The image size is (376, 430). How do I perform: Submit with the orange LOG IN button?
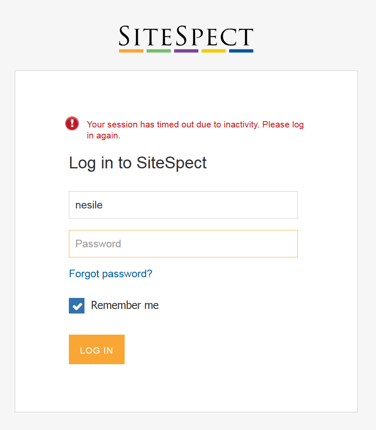click(97, 349)
